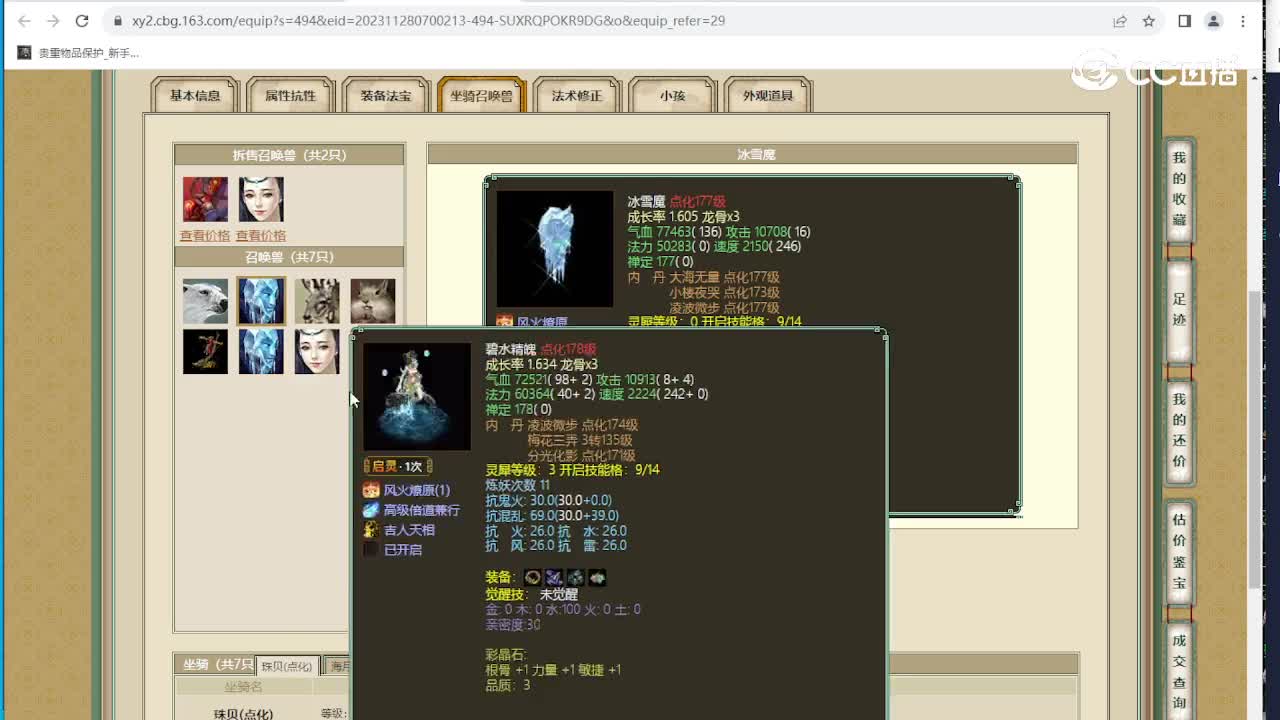Open 估价鉴宝 in the right sidebar
1280x720 pixels.
(1180, 551)
